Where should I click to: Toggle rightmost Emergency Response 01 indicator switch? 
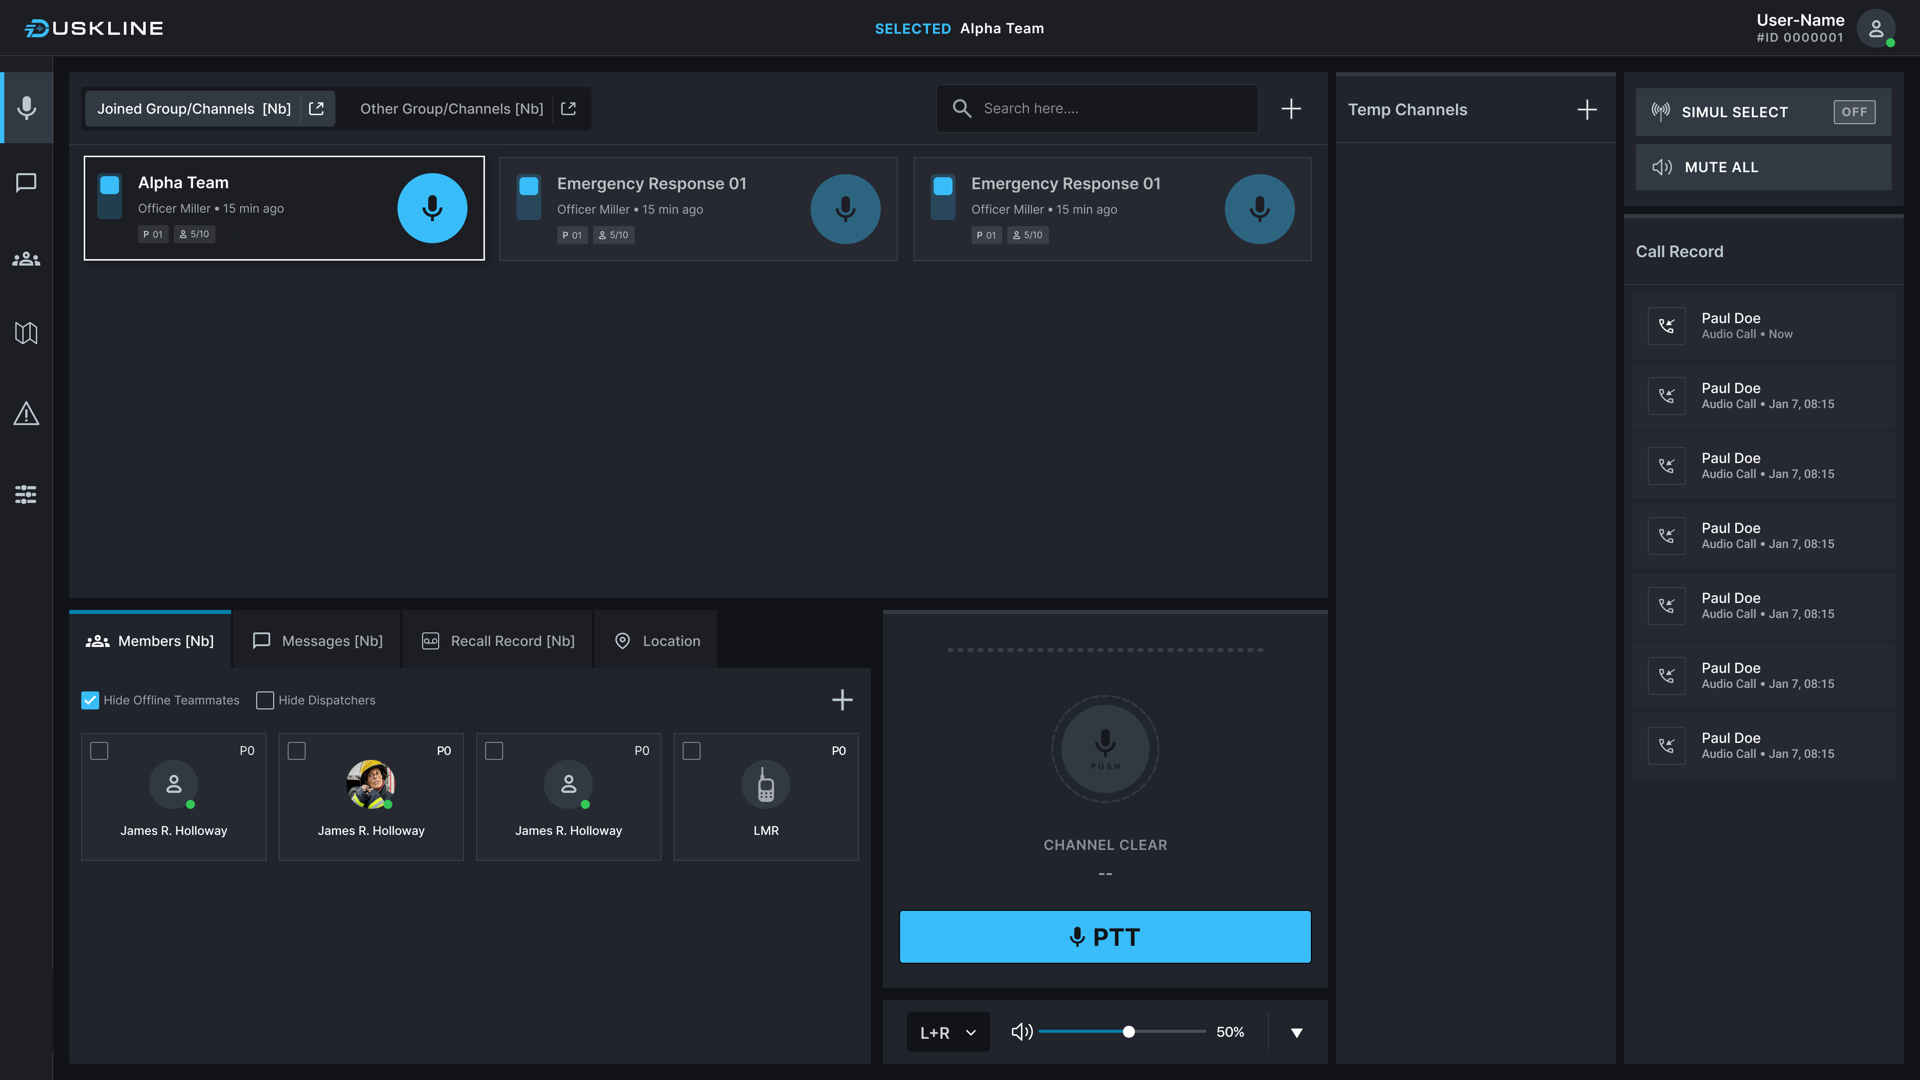point(943,197)
